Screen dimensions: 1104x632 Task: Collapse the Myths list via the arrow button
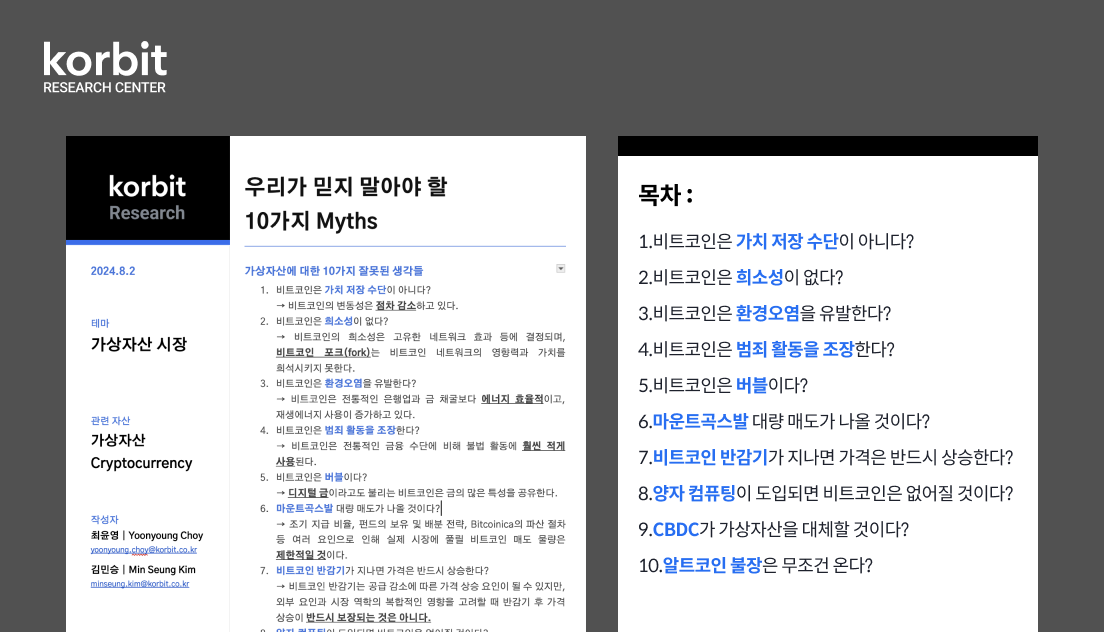pyautogui.click(x=560, y=268)
